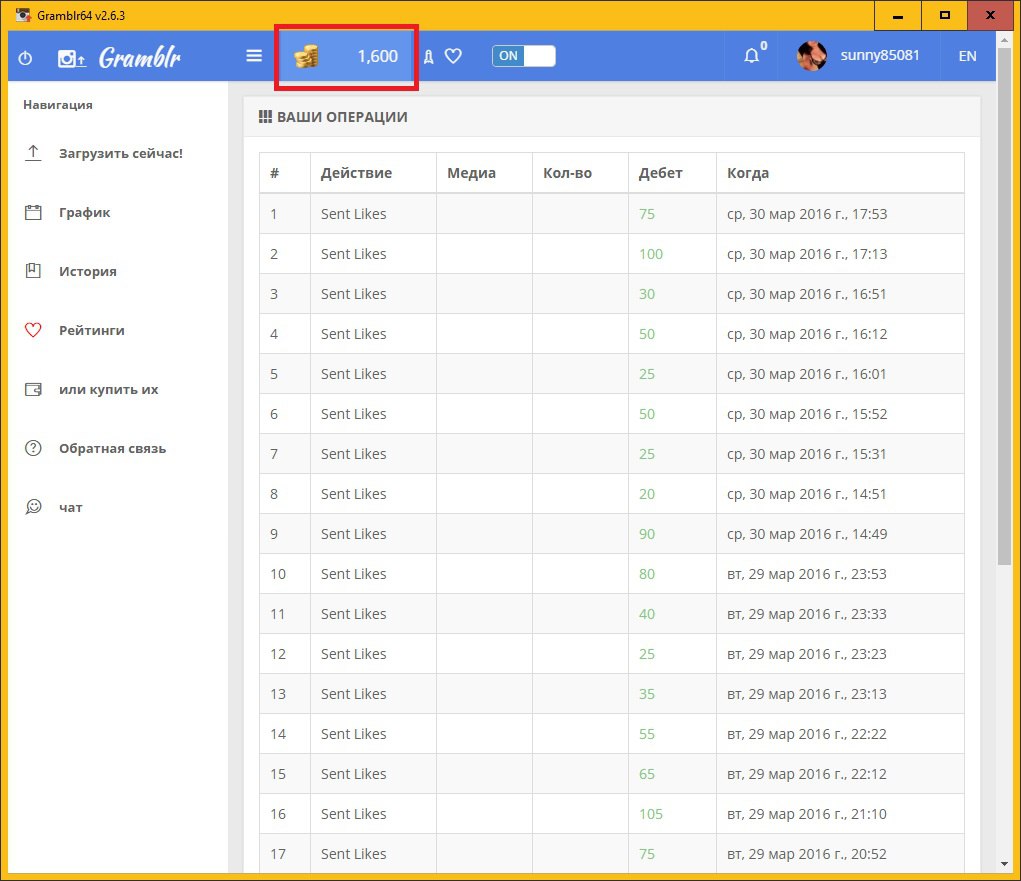Click Sent Likes in row 9
The image size is (1021, 881).
[x=354, y=534]
